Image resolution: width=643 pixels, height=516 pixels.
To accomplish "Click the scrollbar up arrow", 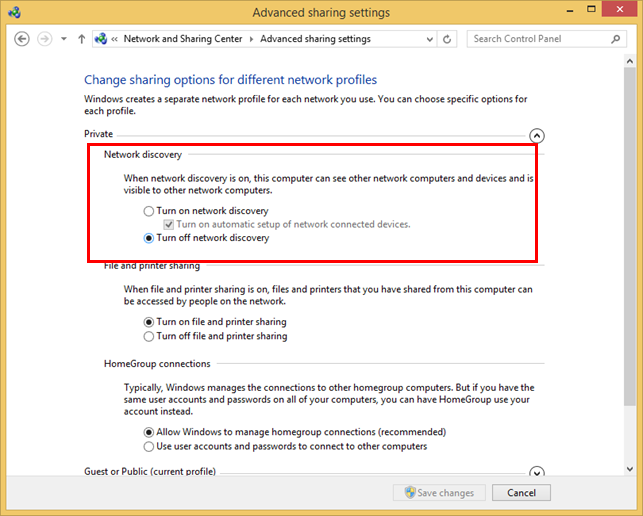I will coord(630,61).
